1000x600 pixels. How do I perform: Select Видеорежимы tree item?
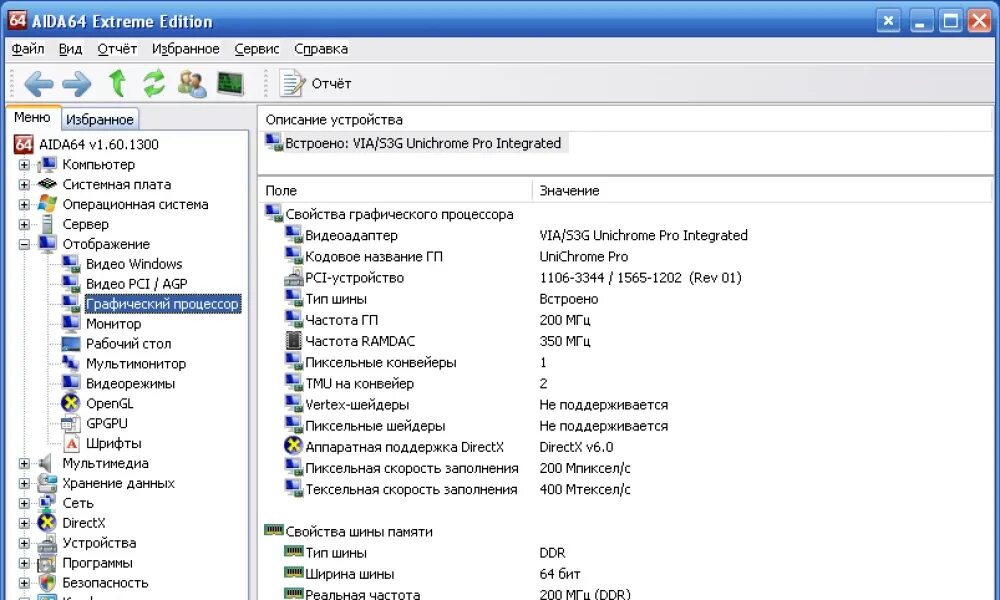point(130,383)
